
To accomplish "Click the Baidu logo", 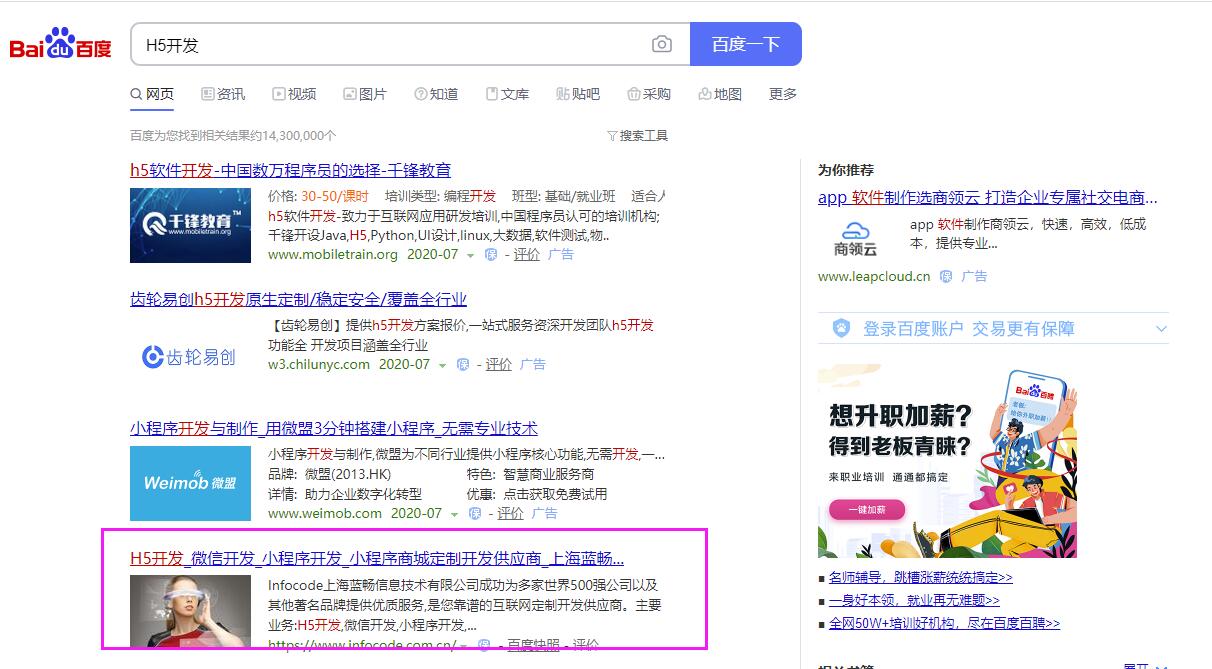I will [61, 45].
